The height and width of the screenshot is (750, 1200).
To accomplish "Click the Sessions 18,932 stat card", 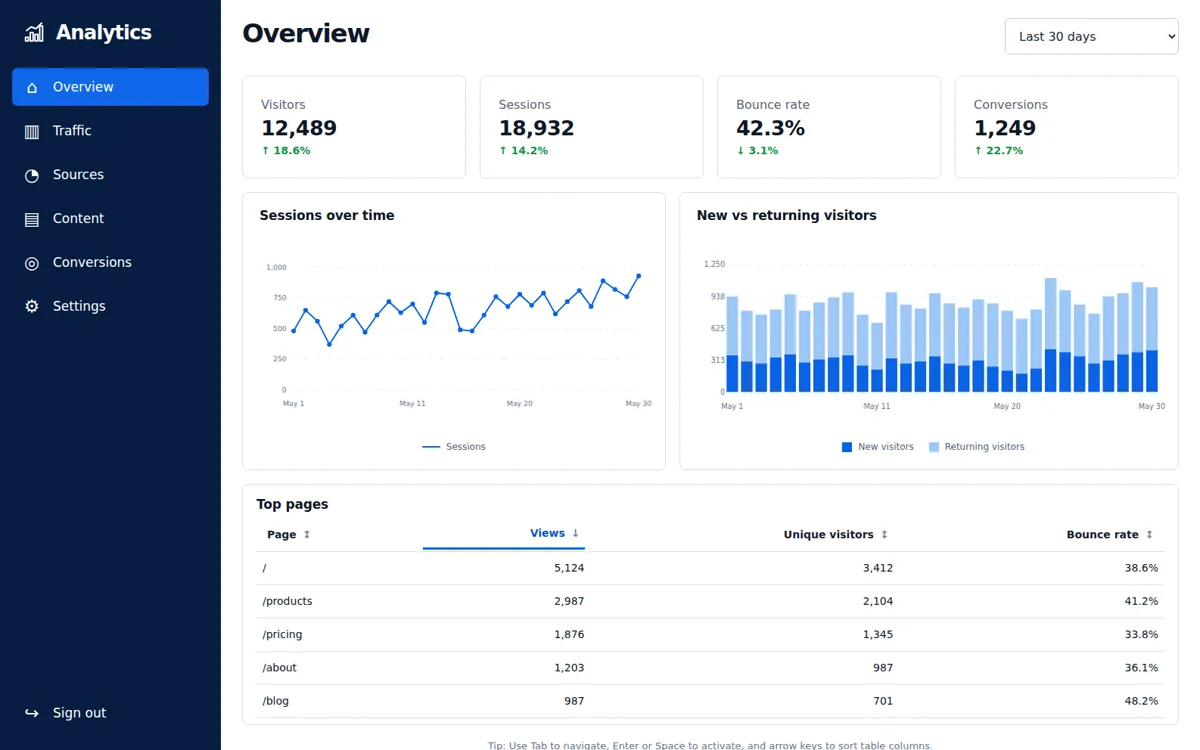I will click(591, 127).
